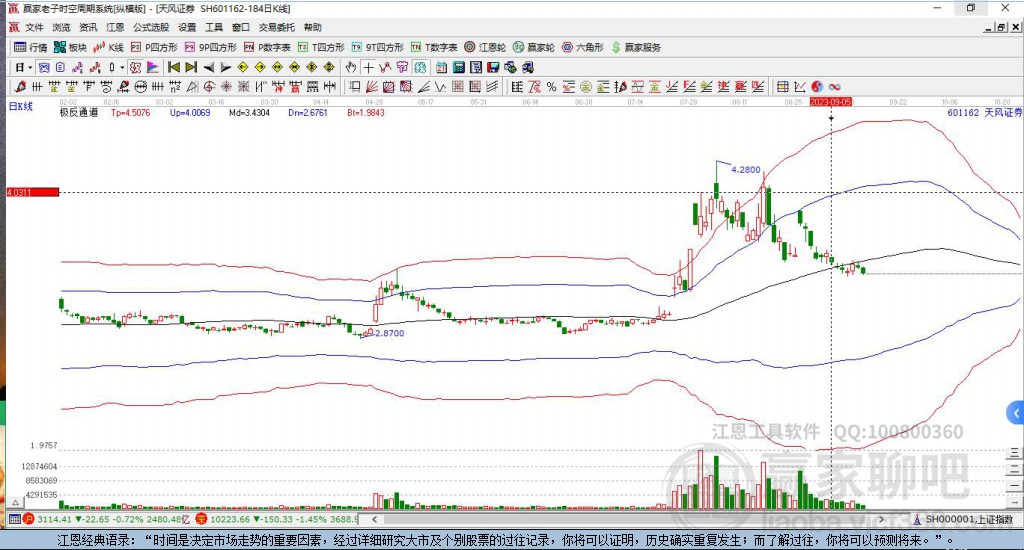Click the 沪 index status icon

coord(28,519)
